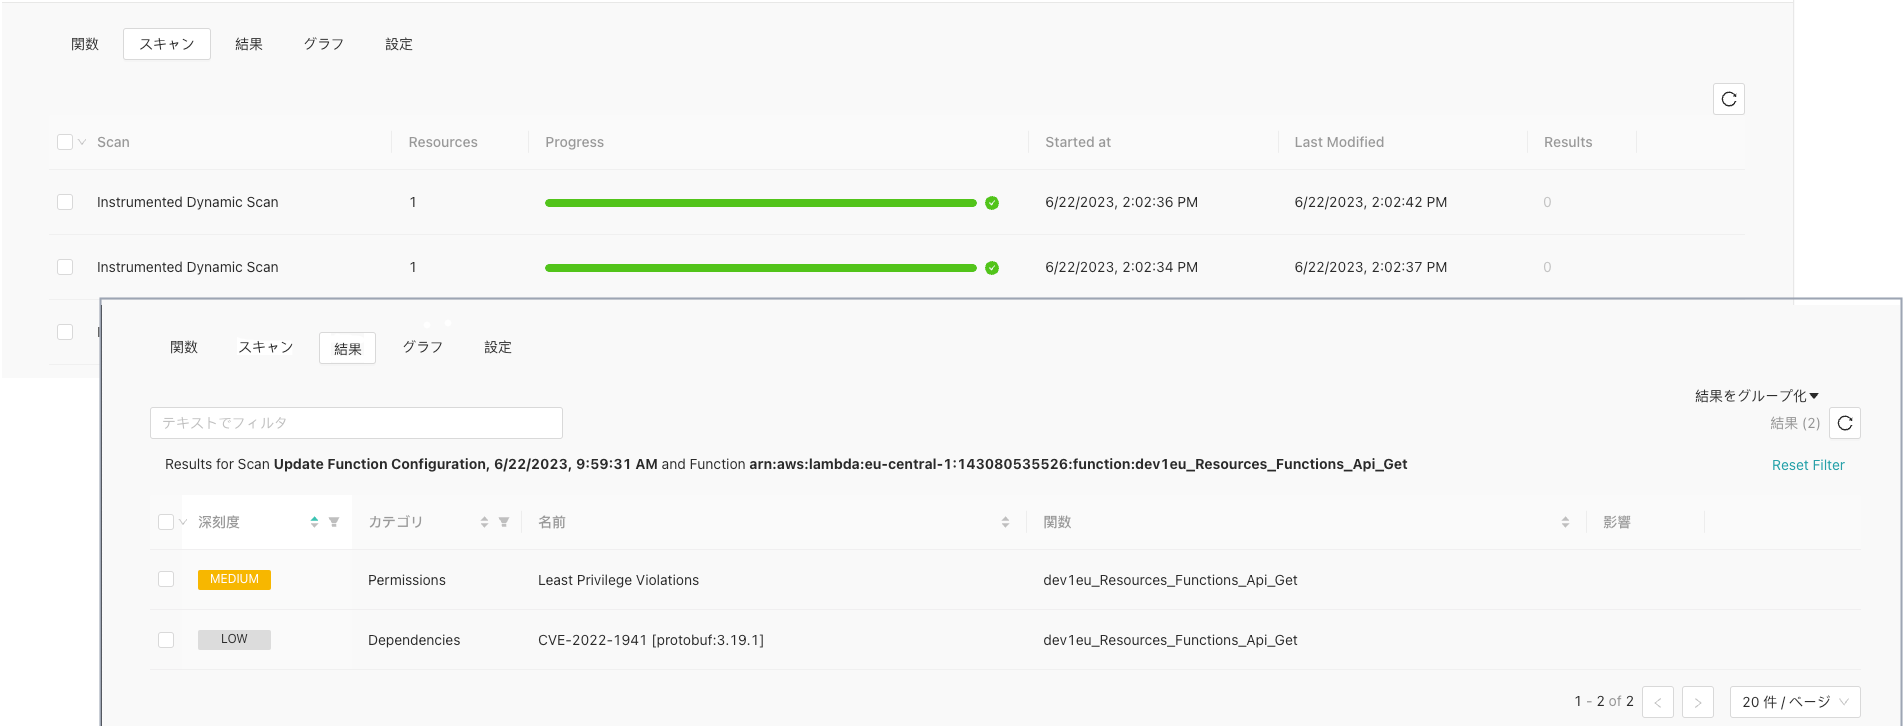The width and height of the screenshot is (1903, 726).
Task: Open the Least Privilege Violations result
Action: pyautogui.click(x=618, y=580)
